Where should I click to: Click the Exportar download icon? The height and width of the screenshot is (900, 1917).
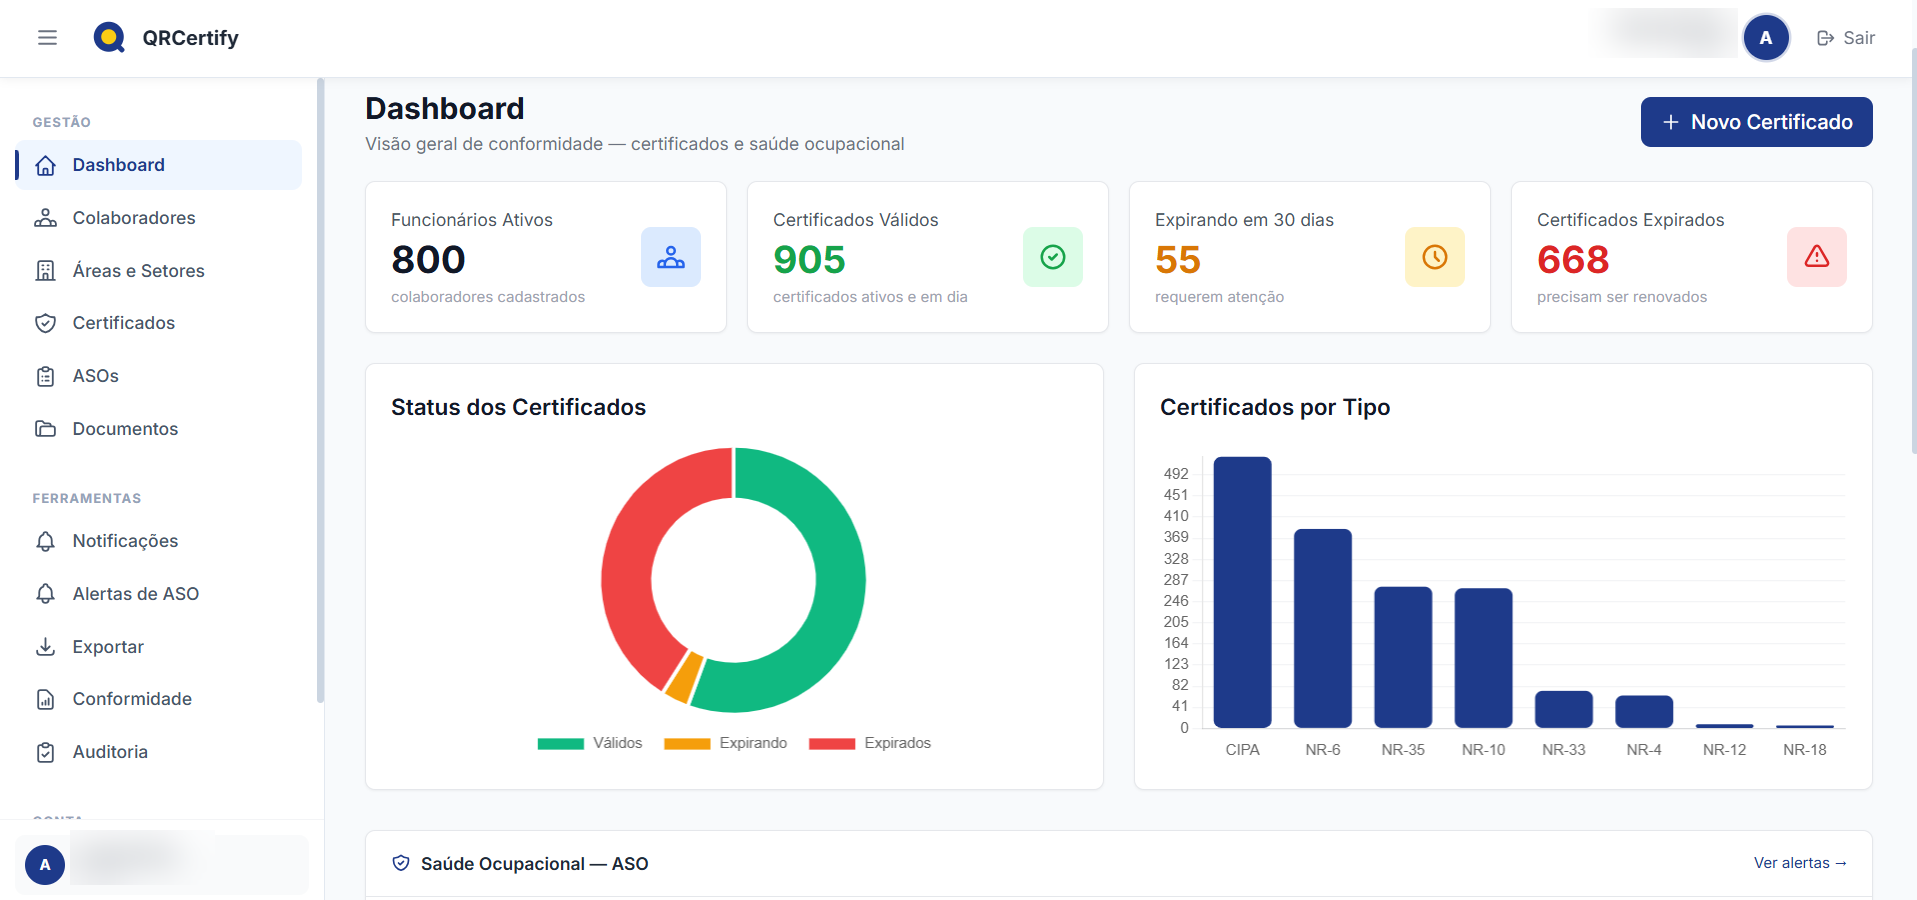coord(46,647)
